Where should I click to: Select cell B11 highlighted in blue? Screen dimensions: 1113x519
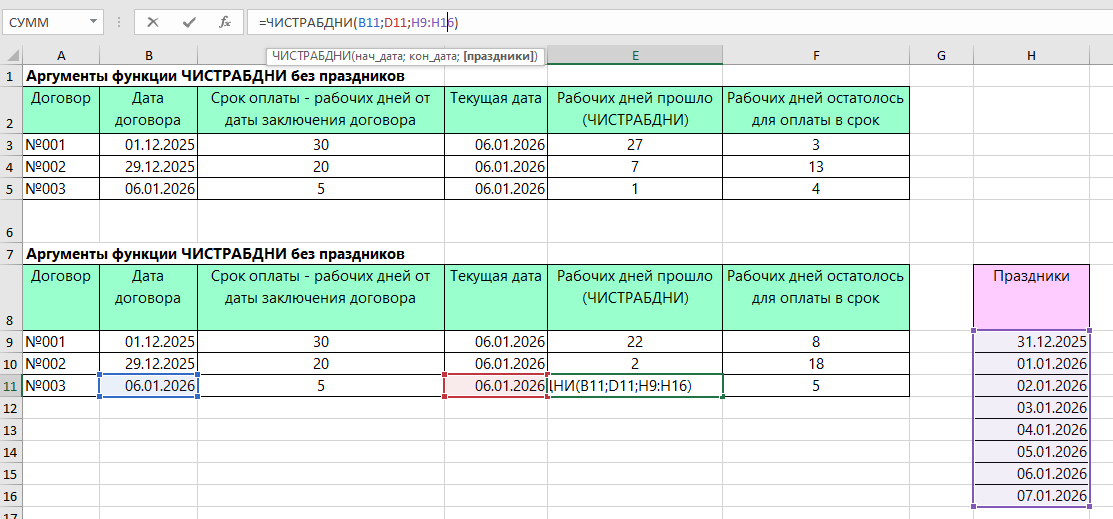[x=148, y=386]
